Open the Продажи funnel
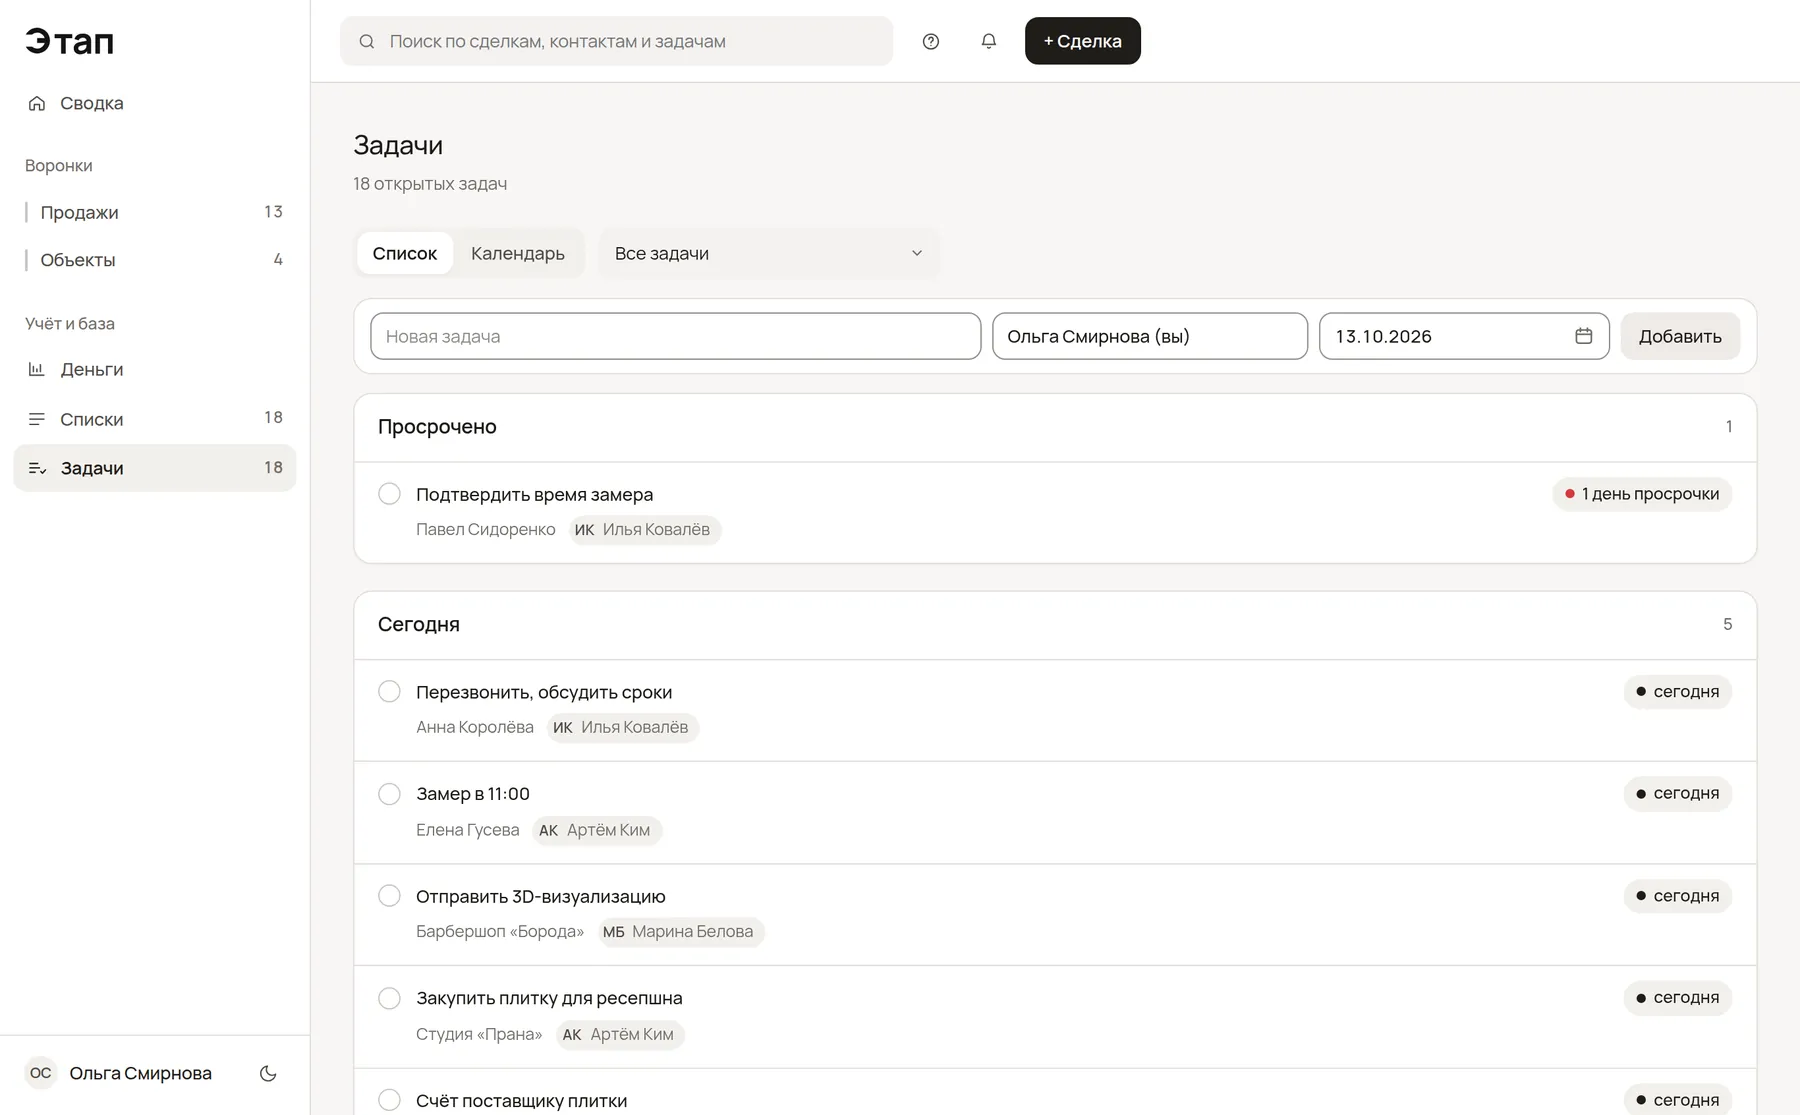Image resolution: width=1800 pixels, height=1115 pixels. pyautogui.click(x=155, y=212)
